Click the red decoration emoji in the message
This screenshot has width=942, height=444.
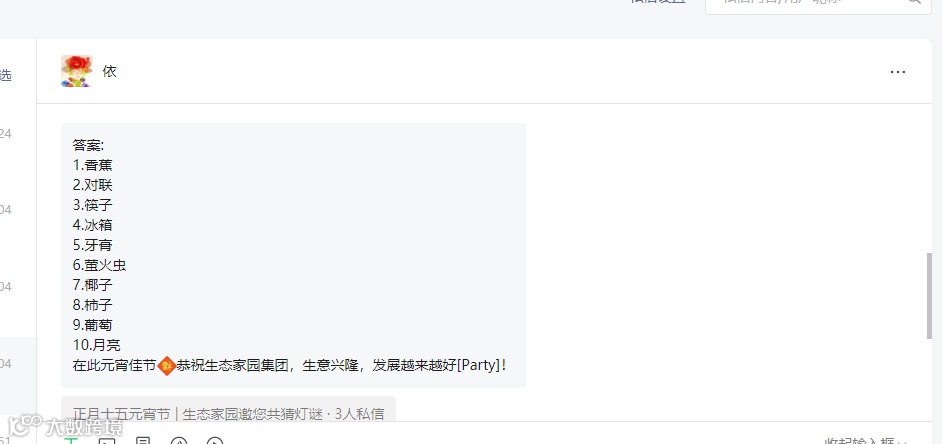point(166,365)
